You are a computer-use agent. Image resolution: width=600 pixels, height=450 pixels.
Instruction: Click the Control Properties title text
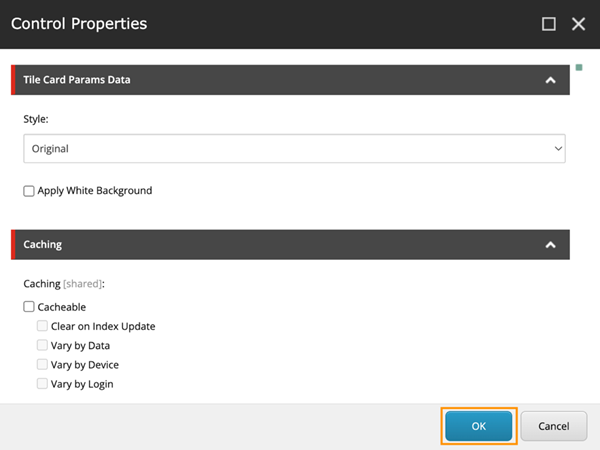tap(79, 23)
